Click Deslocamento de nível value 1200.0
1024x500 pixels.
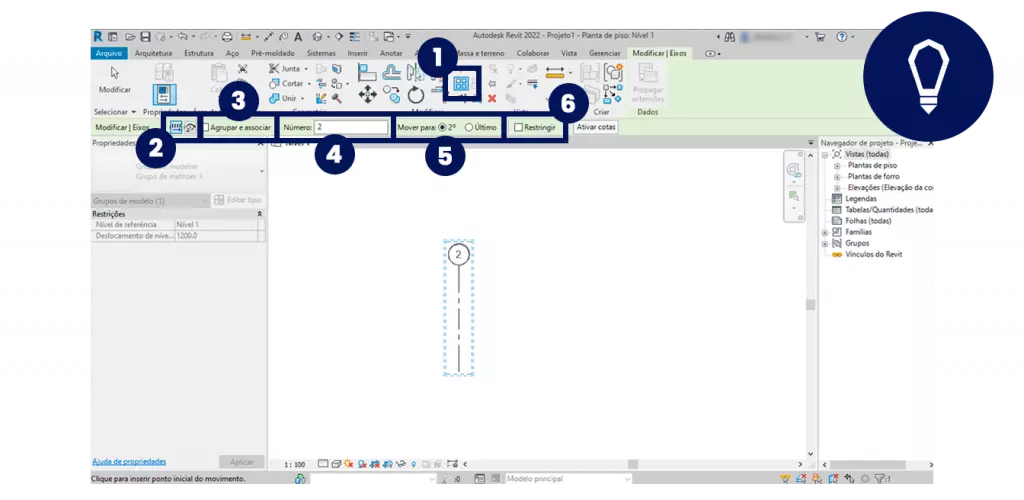pyautogui.click(x=217, y=236)
